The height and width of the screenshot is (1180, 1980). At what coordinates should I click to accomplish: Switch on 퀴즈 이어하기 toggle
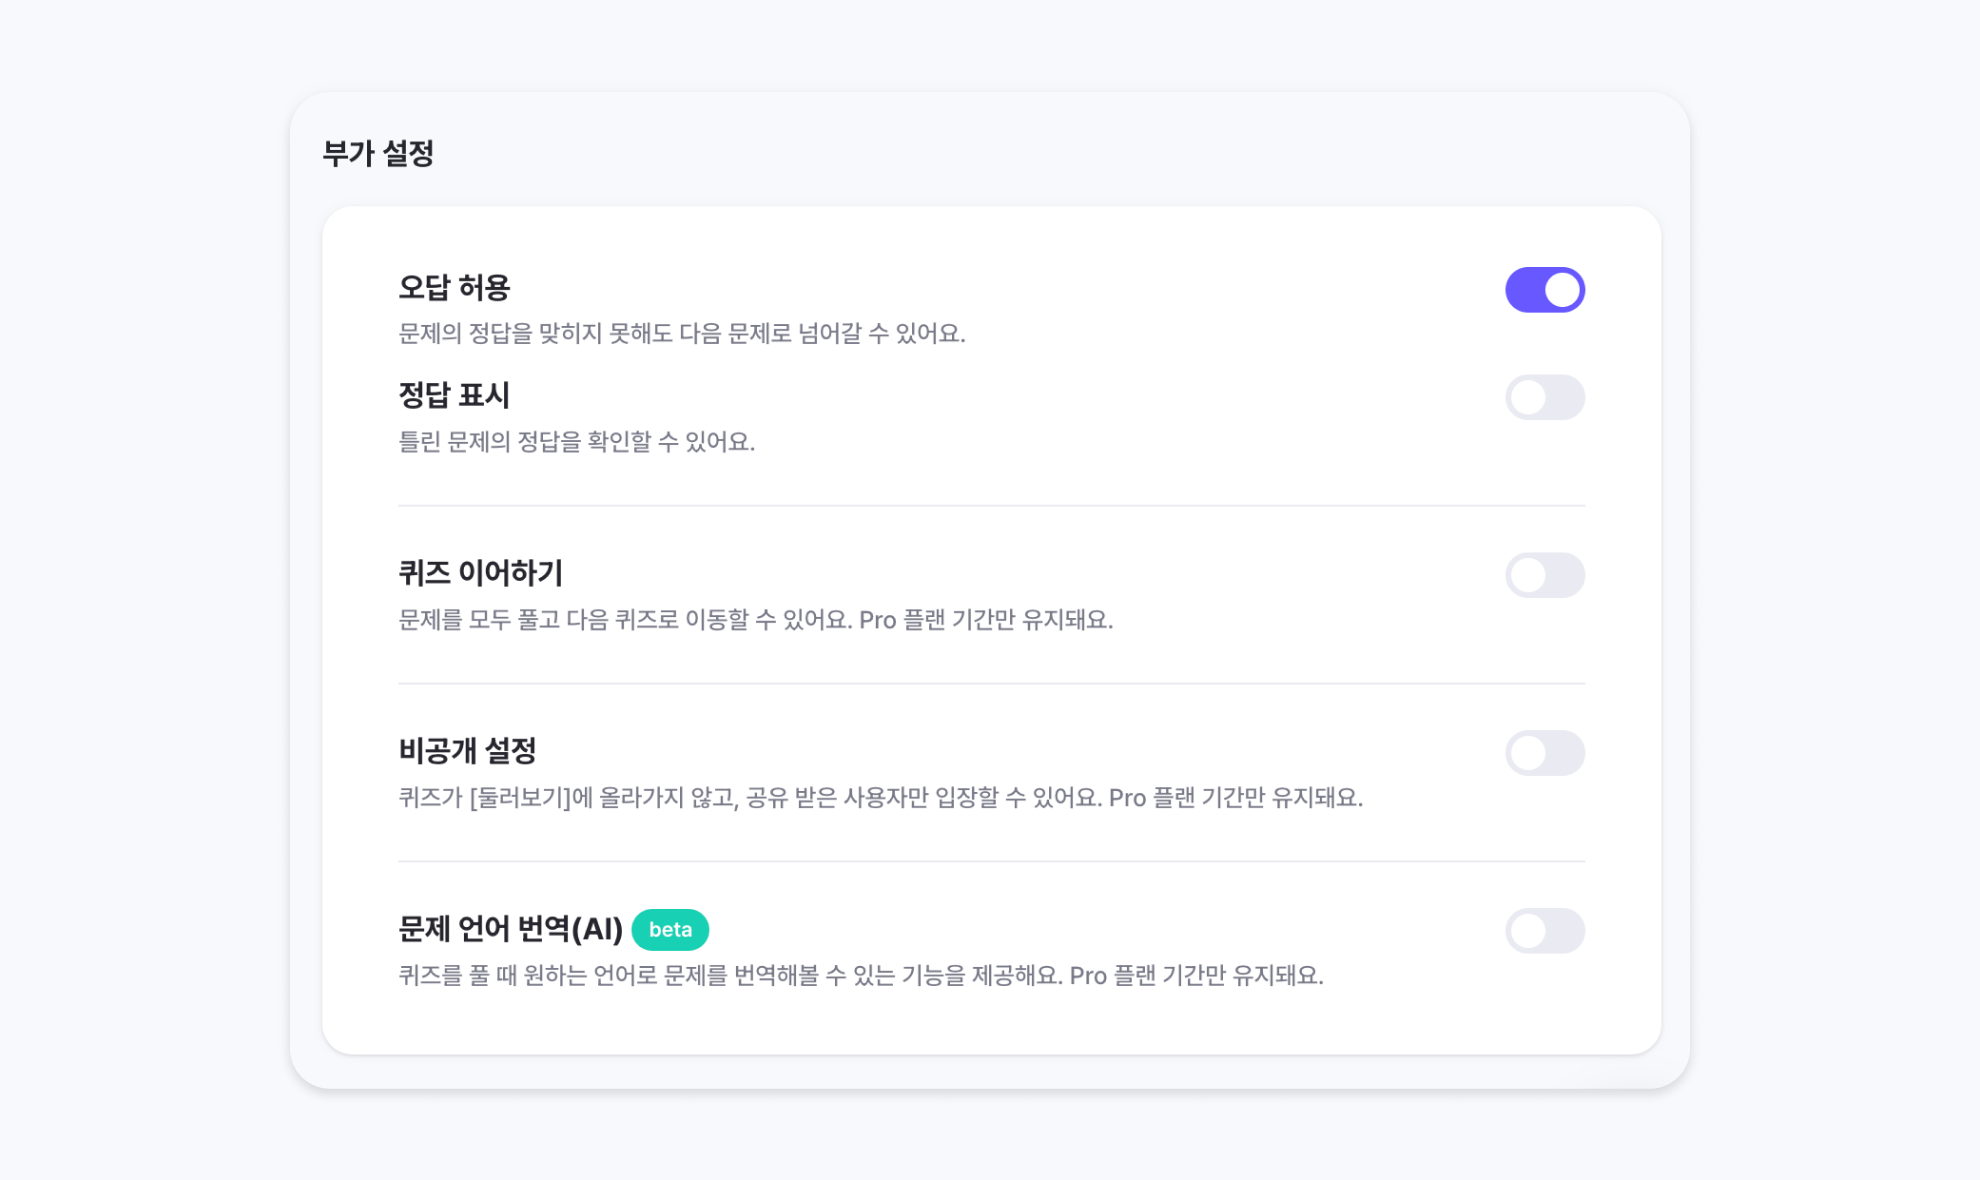tap(1545, 575)
